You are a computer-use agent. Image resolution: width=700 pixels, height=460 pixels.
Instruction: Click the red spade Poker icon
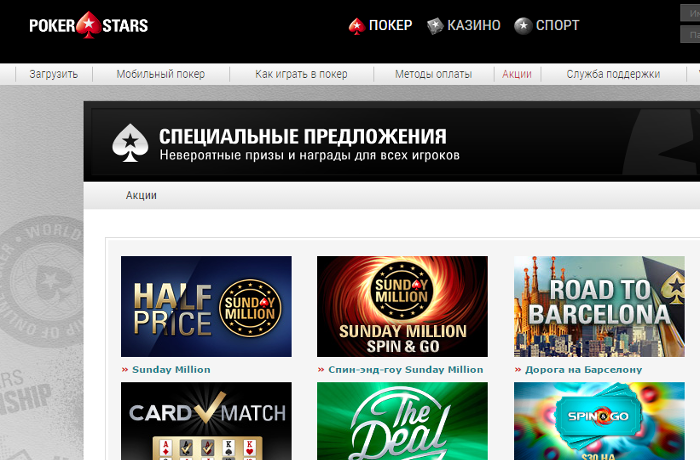355,26
